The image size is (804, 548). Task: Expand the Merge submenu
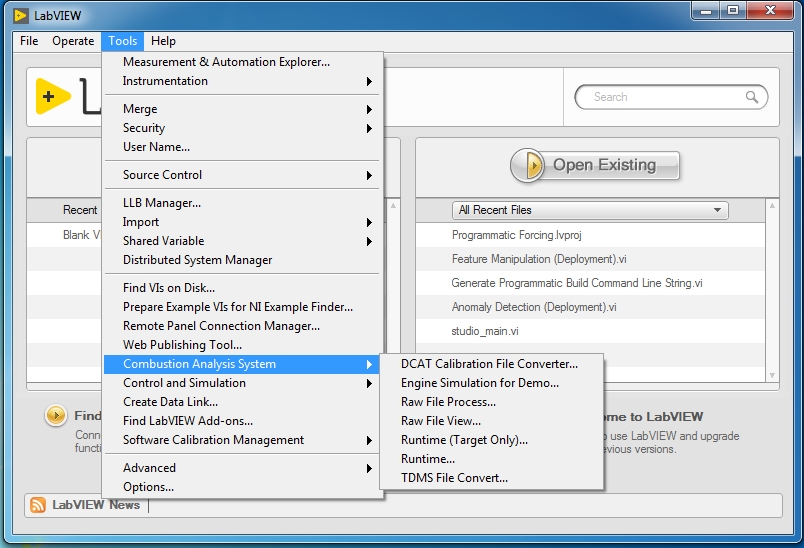tap(242, 109)
